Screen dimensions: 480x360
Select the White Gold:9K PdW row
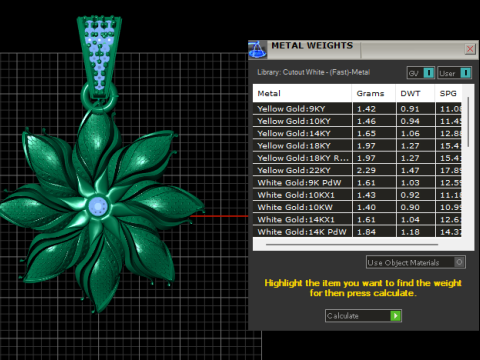357,183
